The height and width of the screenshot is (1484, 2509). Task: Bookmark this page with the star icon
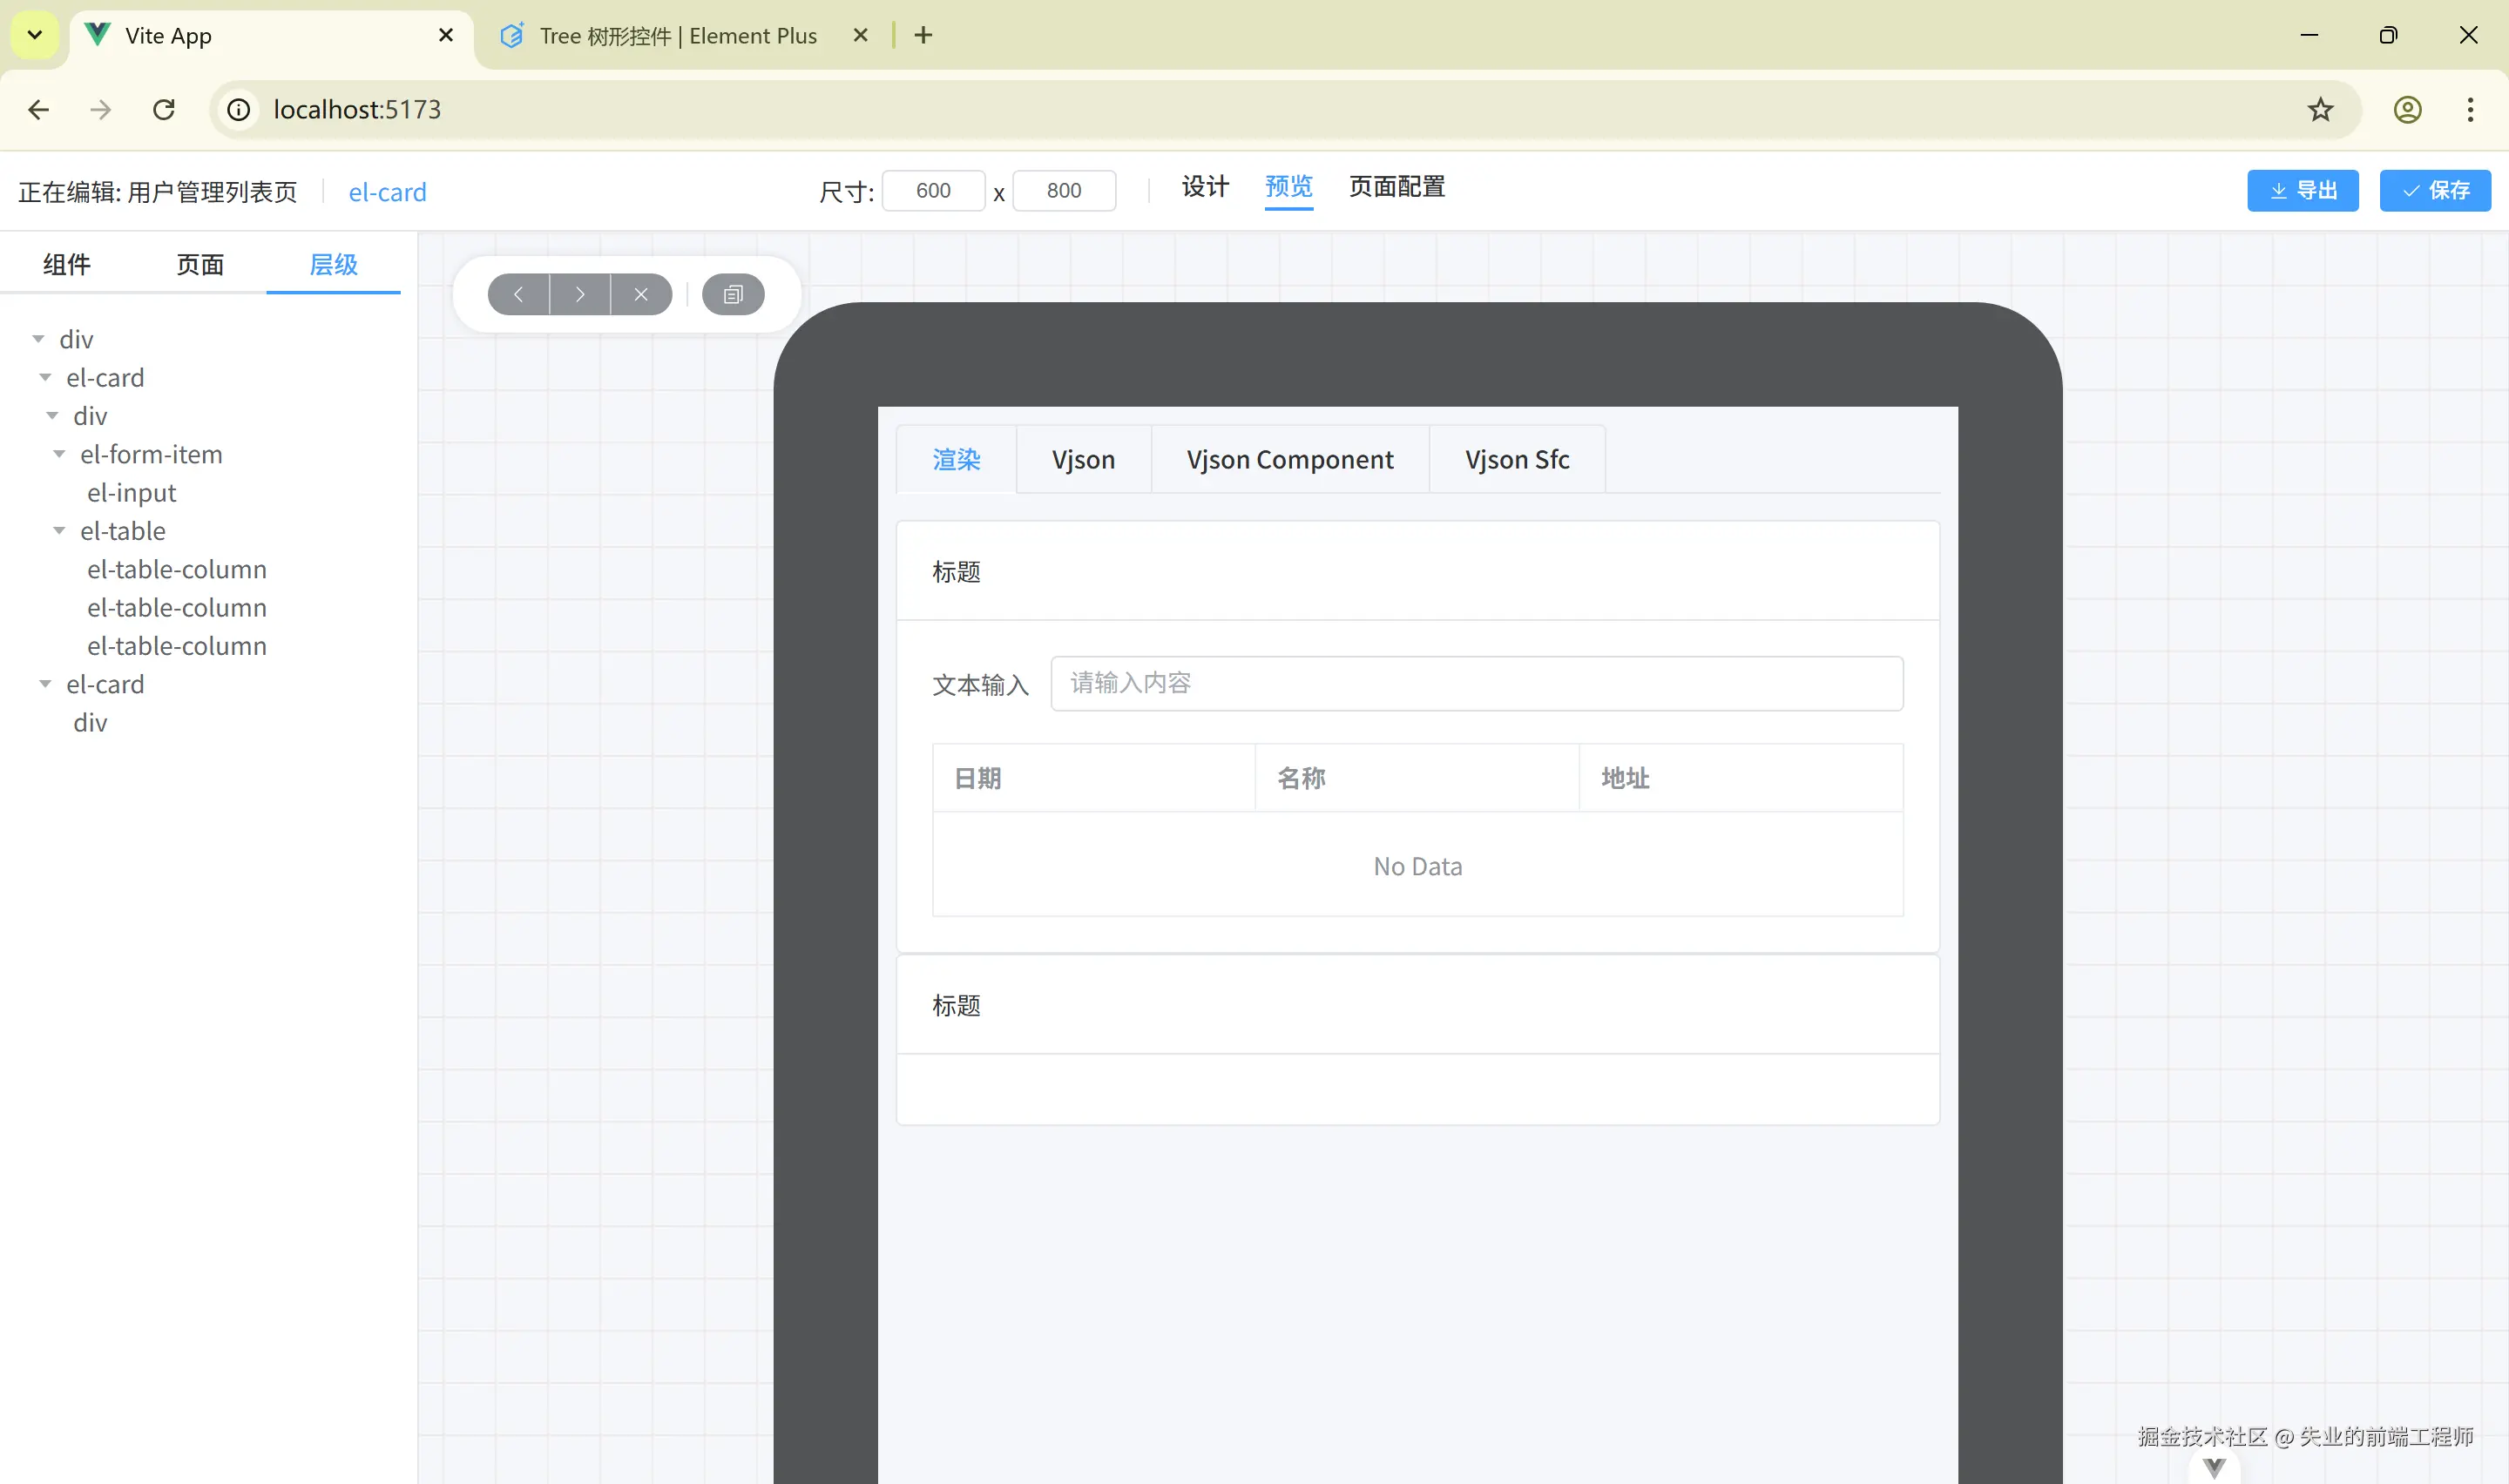[x=2320, y=109]
